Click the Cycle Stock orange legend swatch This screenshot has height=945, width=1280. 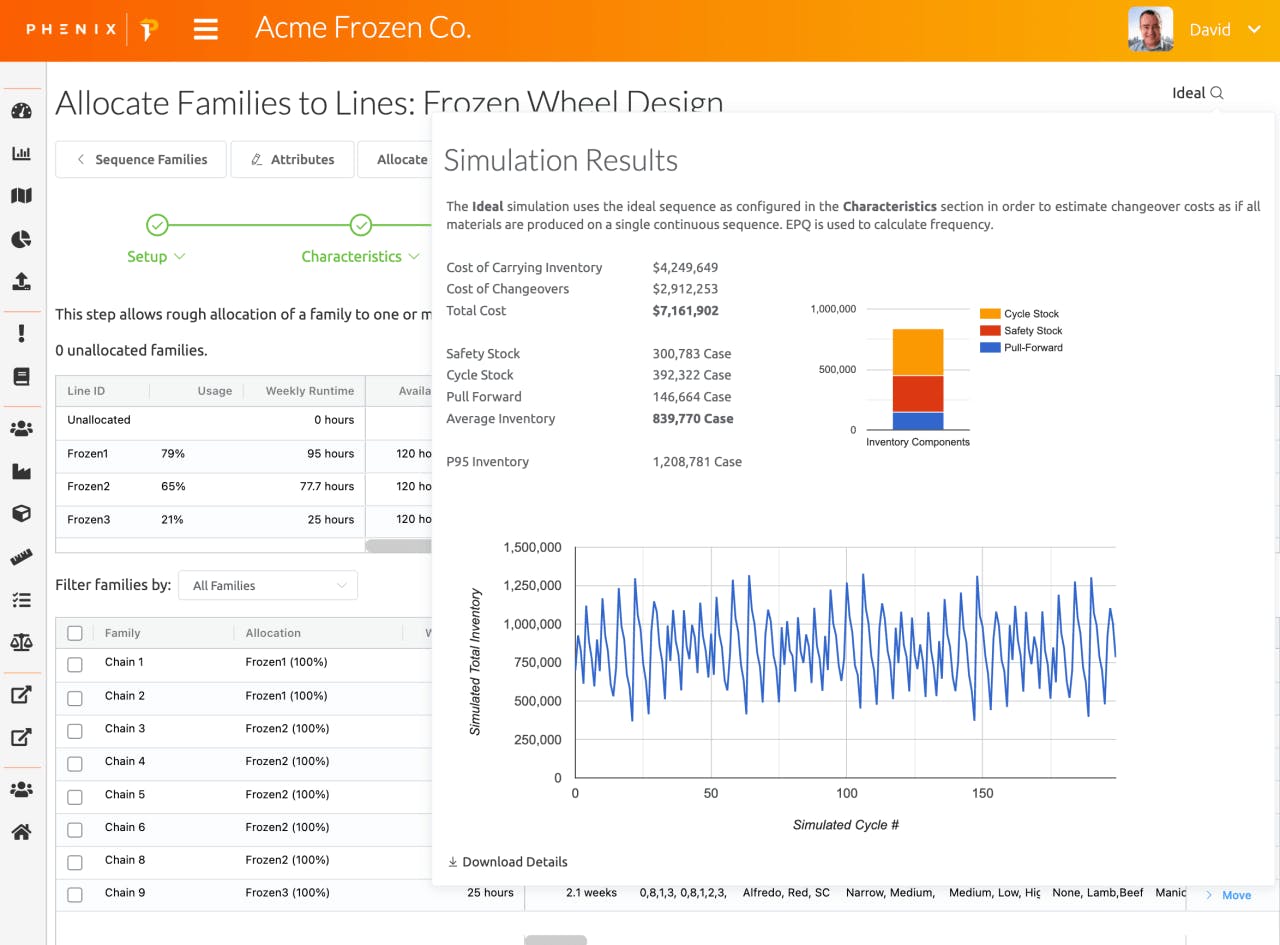(x=990, y=314)
